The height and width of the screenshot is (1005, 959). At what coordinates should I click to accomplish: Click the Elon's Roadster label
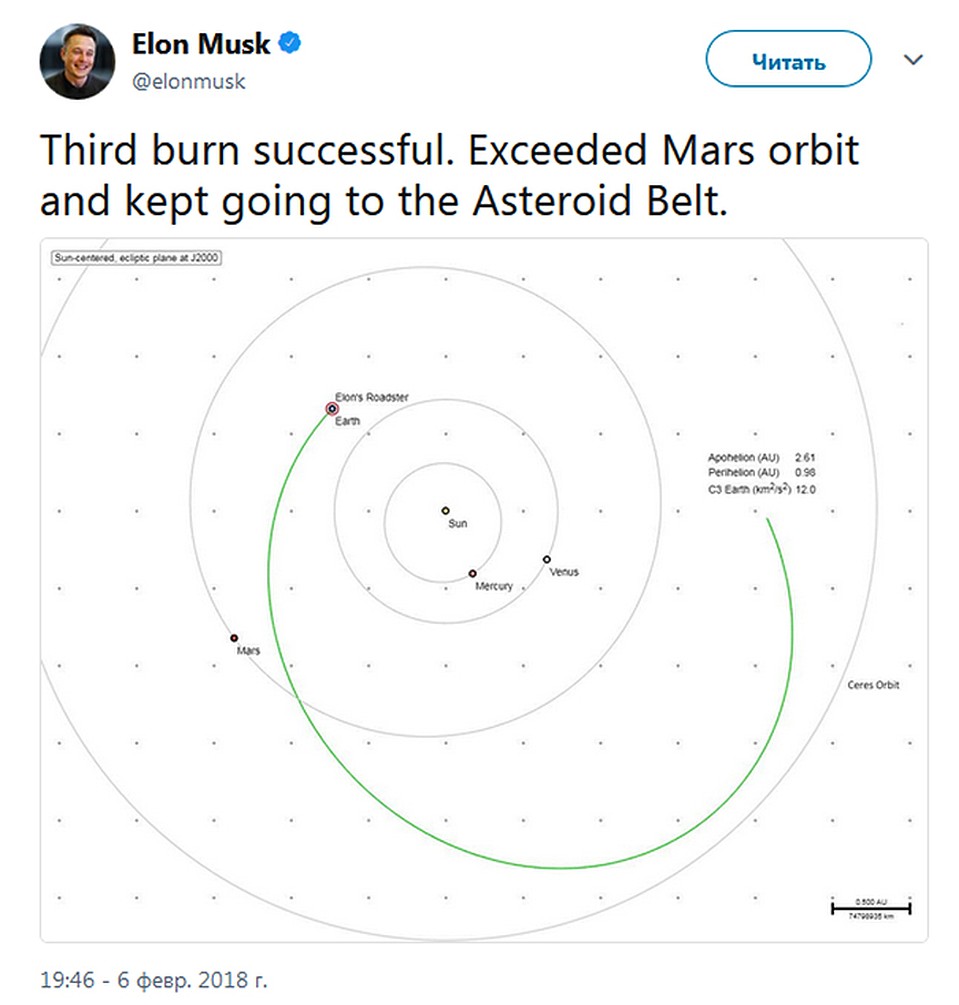tap(372, 397)
